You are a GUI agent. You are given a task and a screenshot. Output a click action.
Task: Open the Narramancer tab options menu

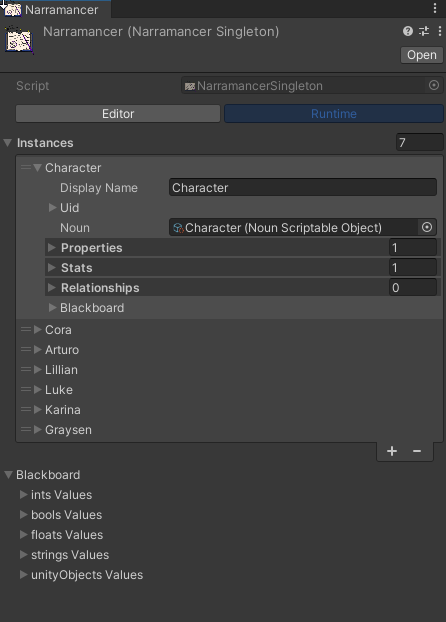click(x=435, y=8)
